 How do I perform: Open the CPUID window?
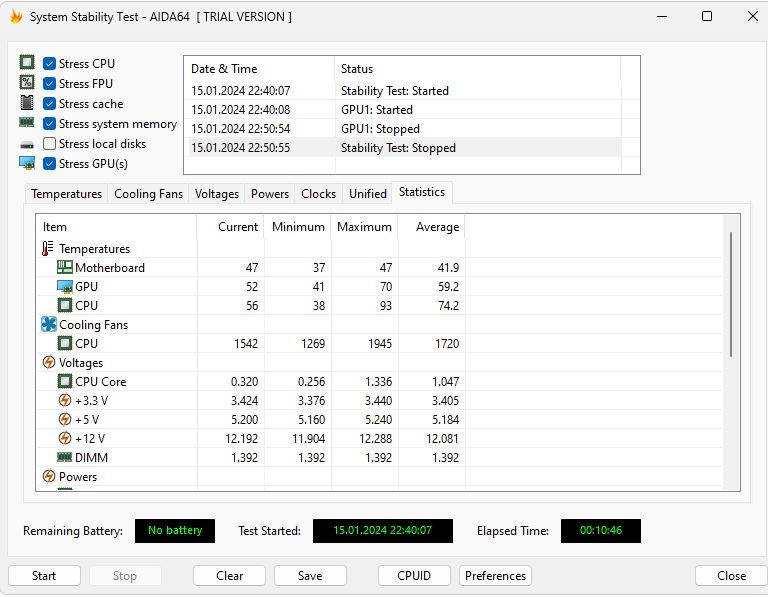click(414, 575)
